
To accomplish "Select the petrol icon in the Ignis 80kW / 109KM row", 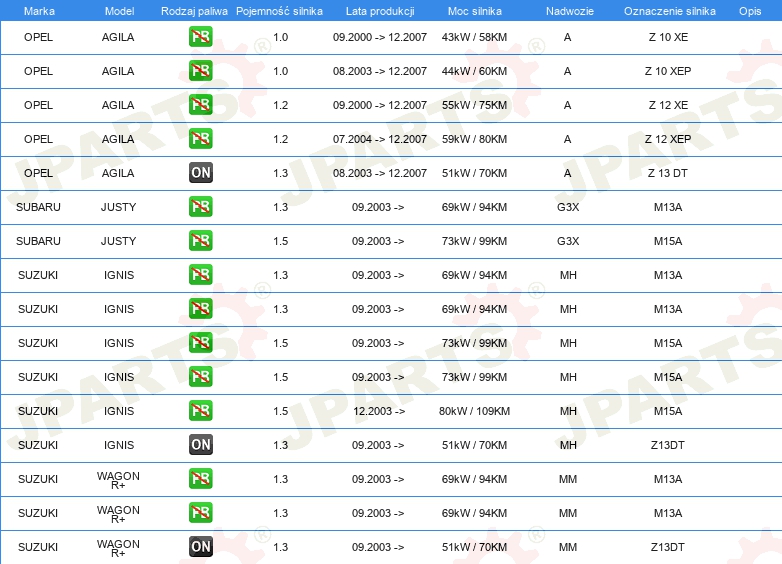I will 200,410.
